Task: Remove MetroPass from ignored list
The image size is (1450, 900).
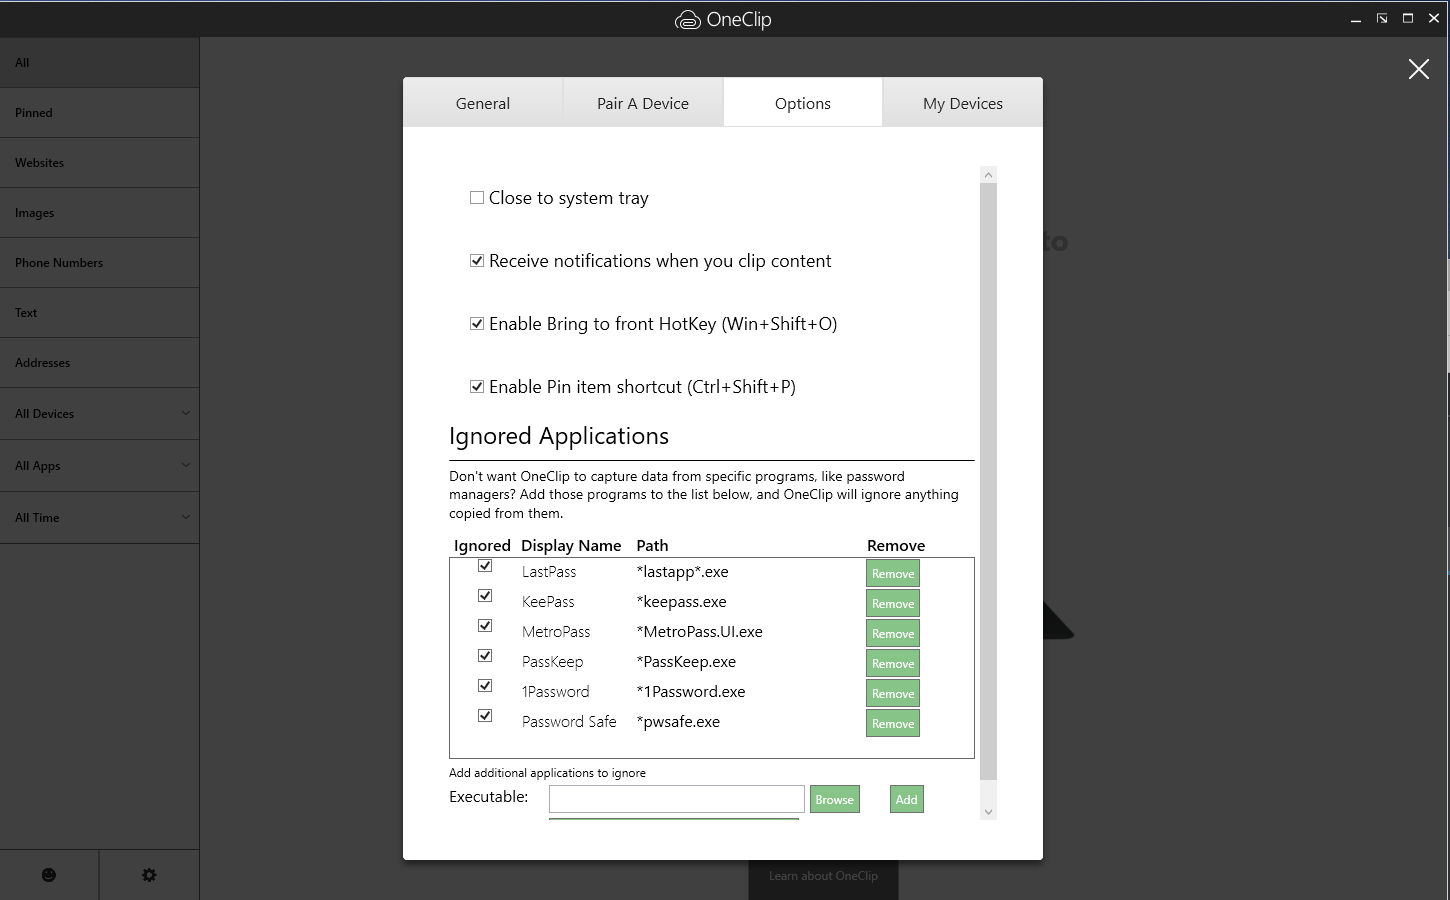Action: coord(893,633)
